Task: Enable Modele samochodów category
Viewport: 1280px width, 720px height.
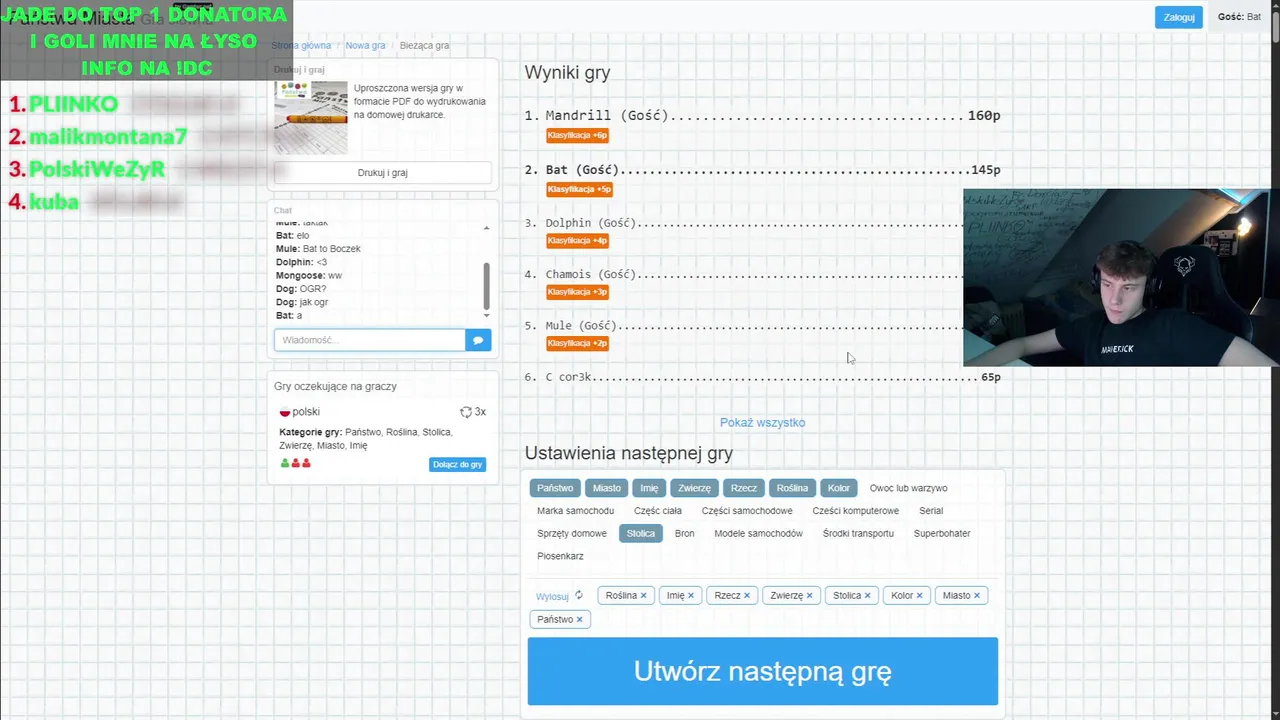Action: [758, 533]
